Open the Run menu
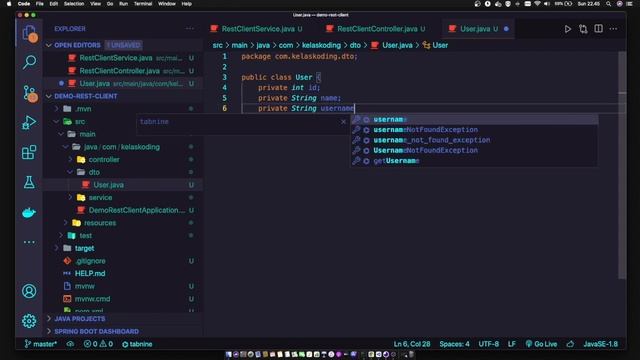640x360 pixels. point(123,4)
